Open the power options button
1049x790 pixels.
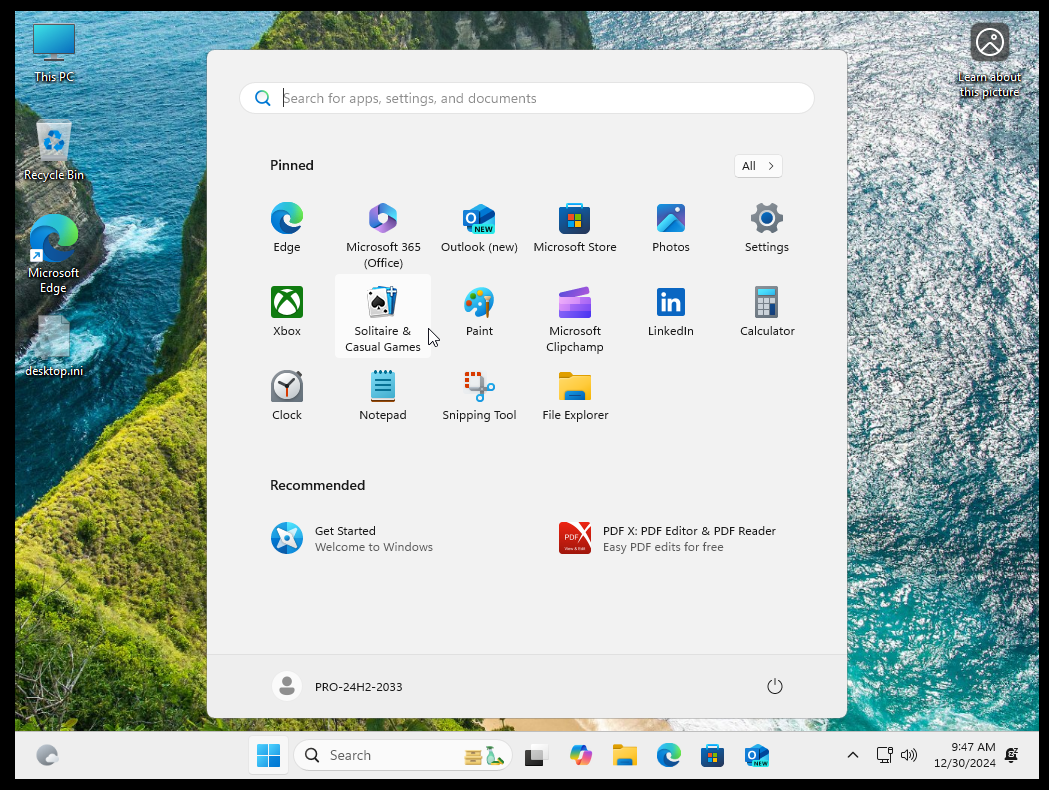click(774, 686)
